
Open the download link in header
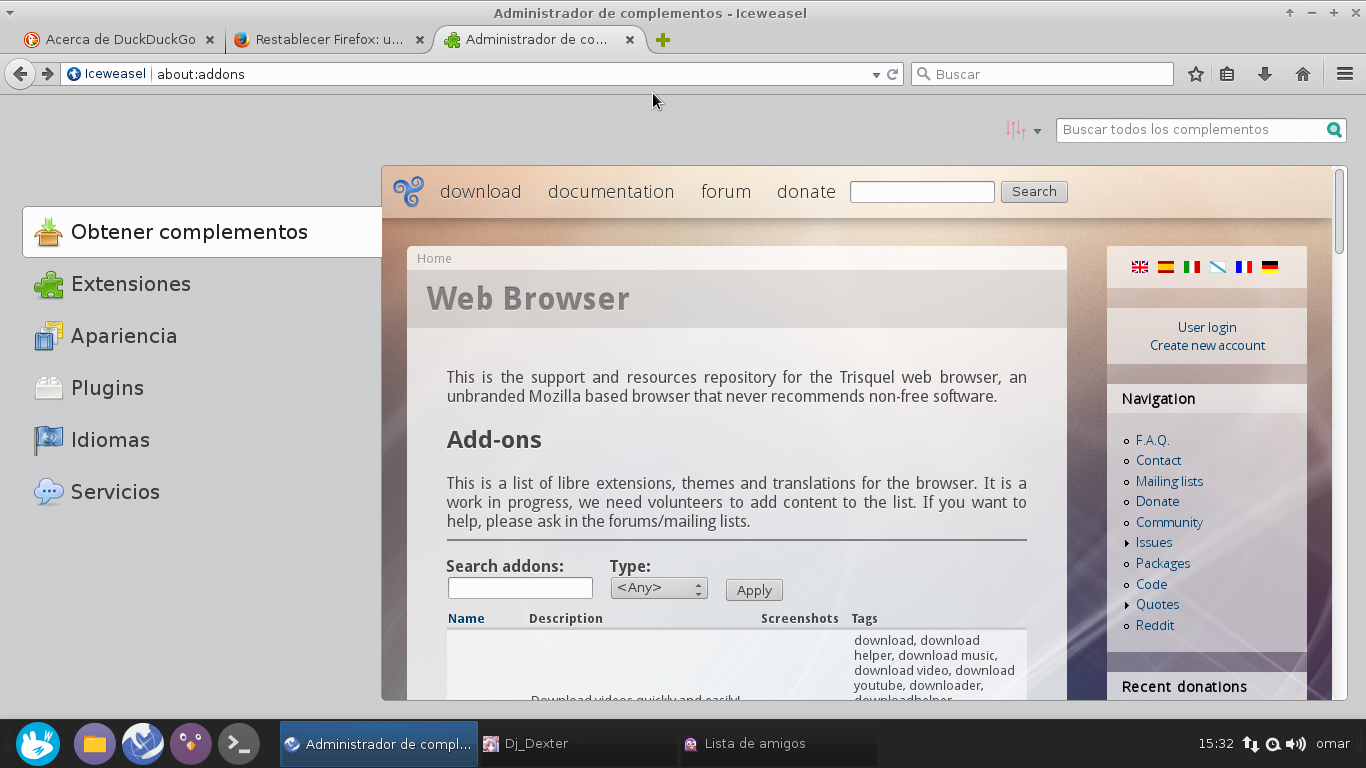coord(480,192)
